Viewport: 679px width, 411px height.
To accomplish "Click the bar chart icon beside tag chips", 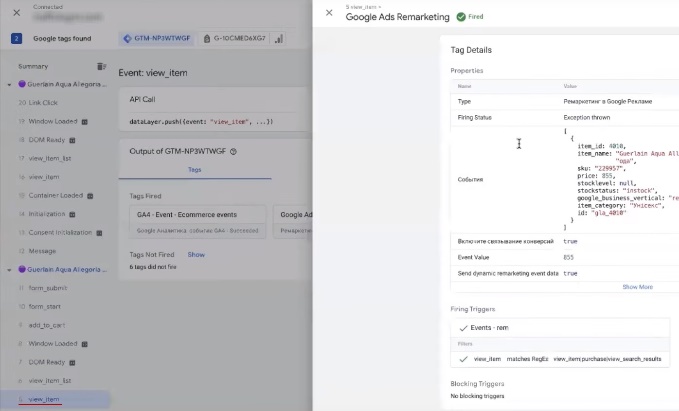I will point(278,39).
